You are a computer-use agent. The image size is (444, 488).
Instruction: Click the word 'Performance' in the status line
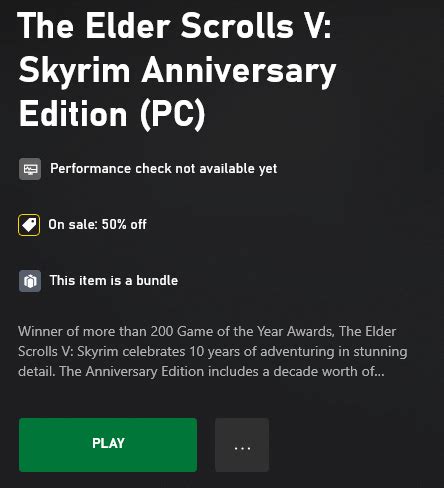(90, 169)
